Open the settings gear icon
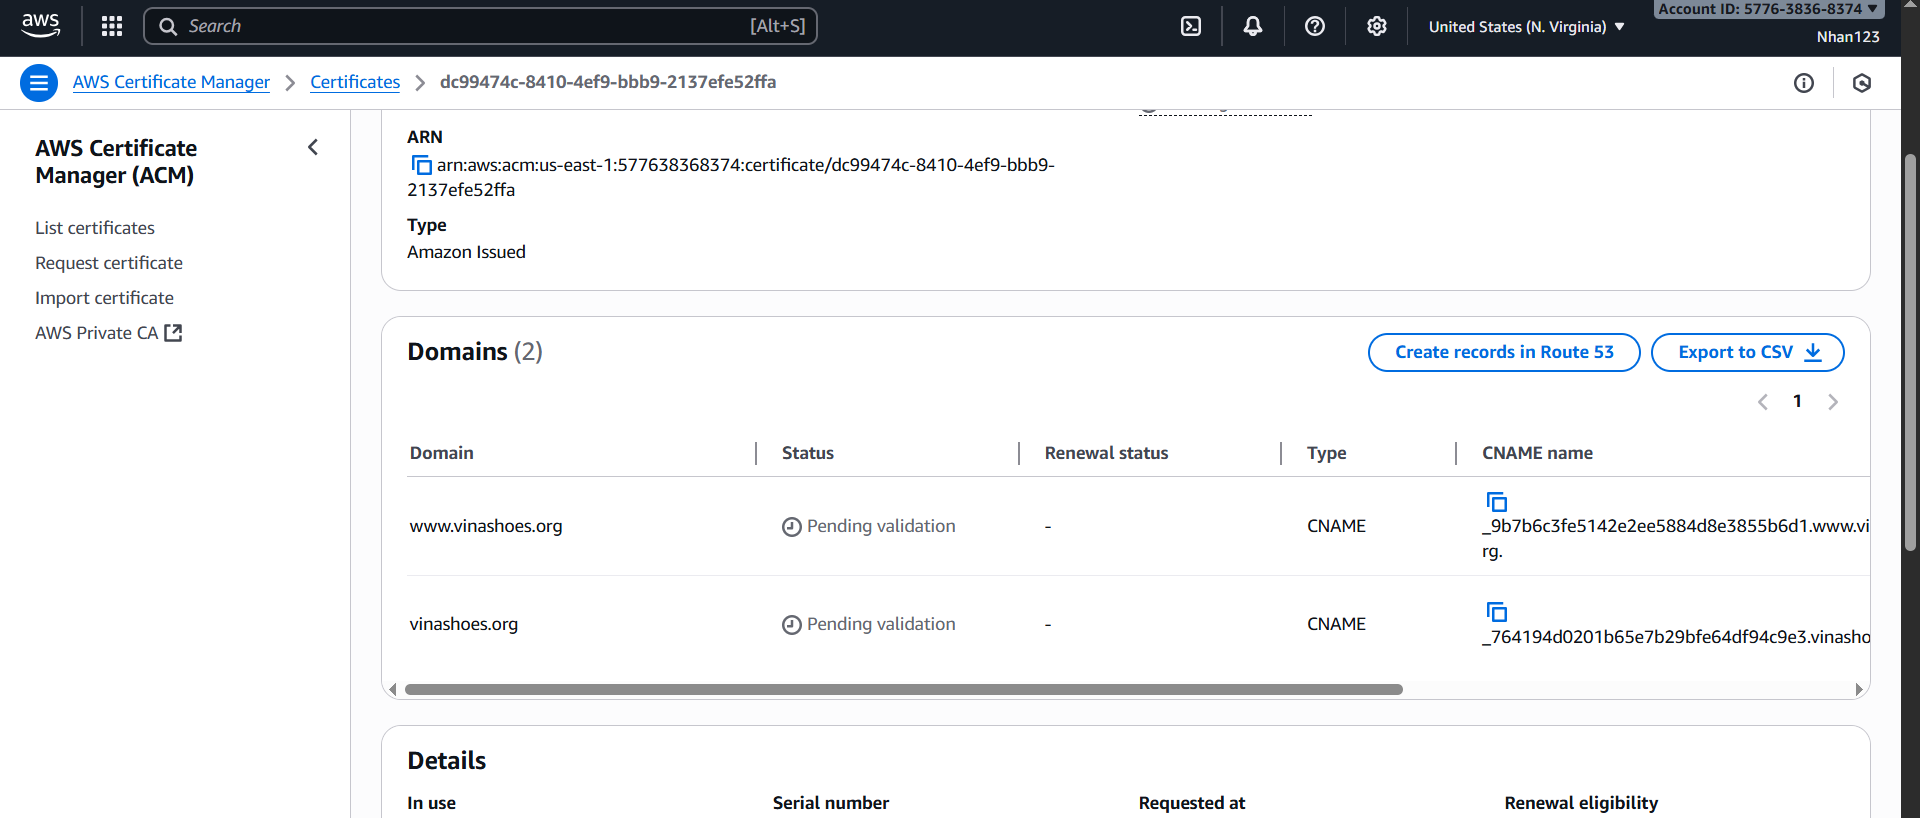 tap(1377, 26)
